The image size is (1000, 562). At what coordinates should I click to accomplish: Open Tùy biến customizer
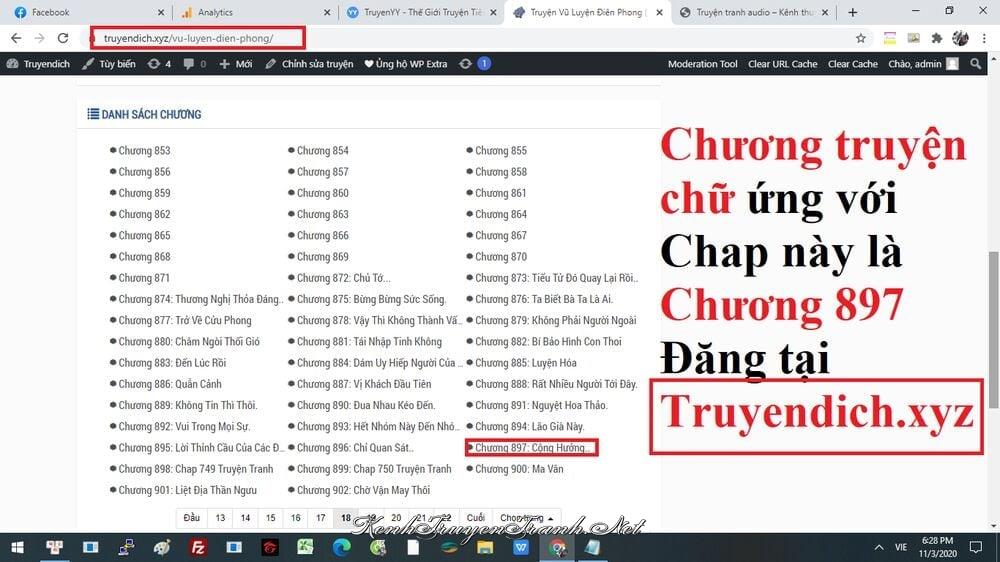click(110, 64)
